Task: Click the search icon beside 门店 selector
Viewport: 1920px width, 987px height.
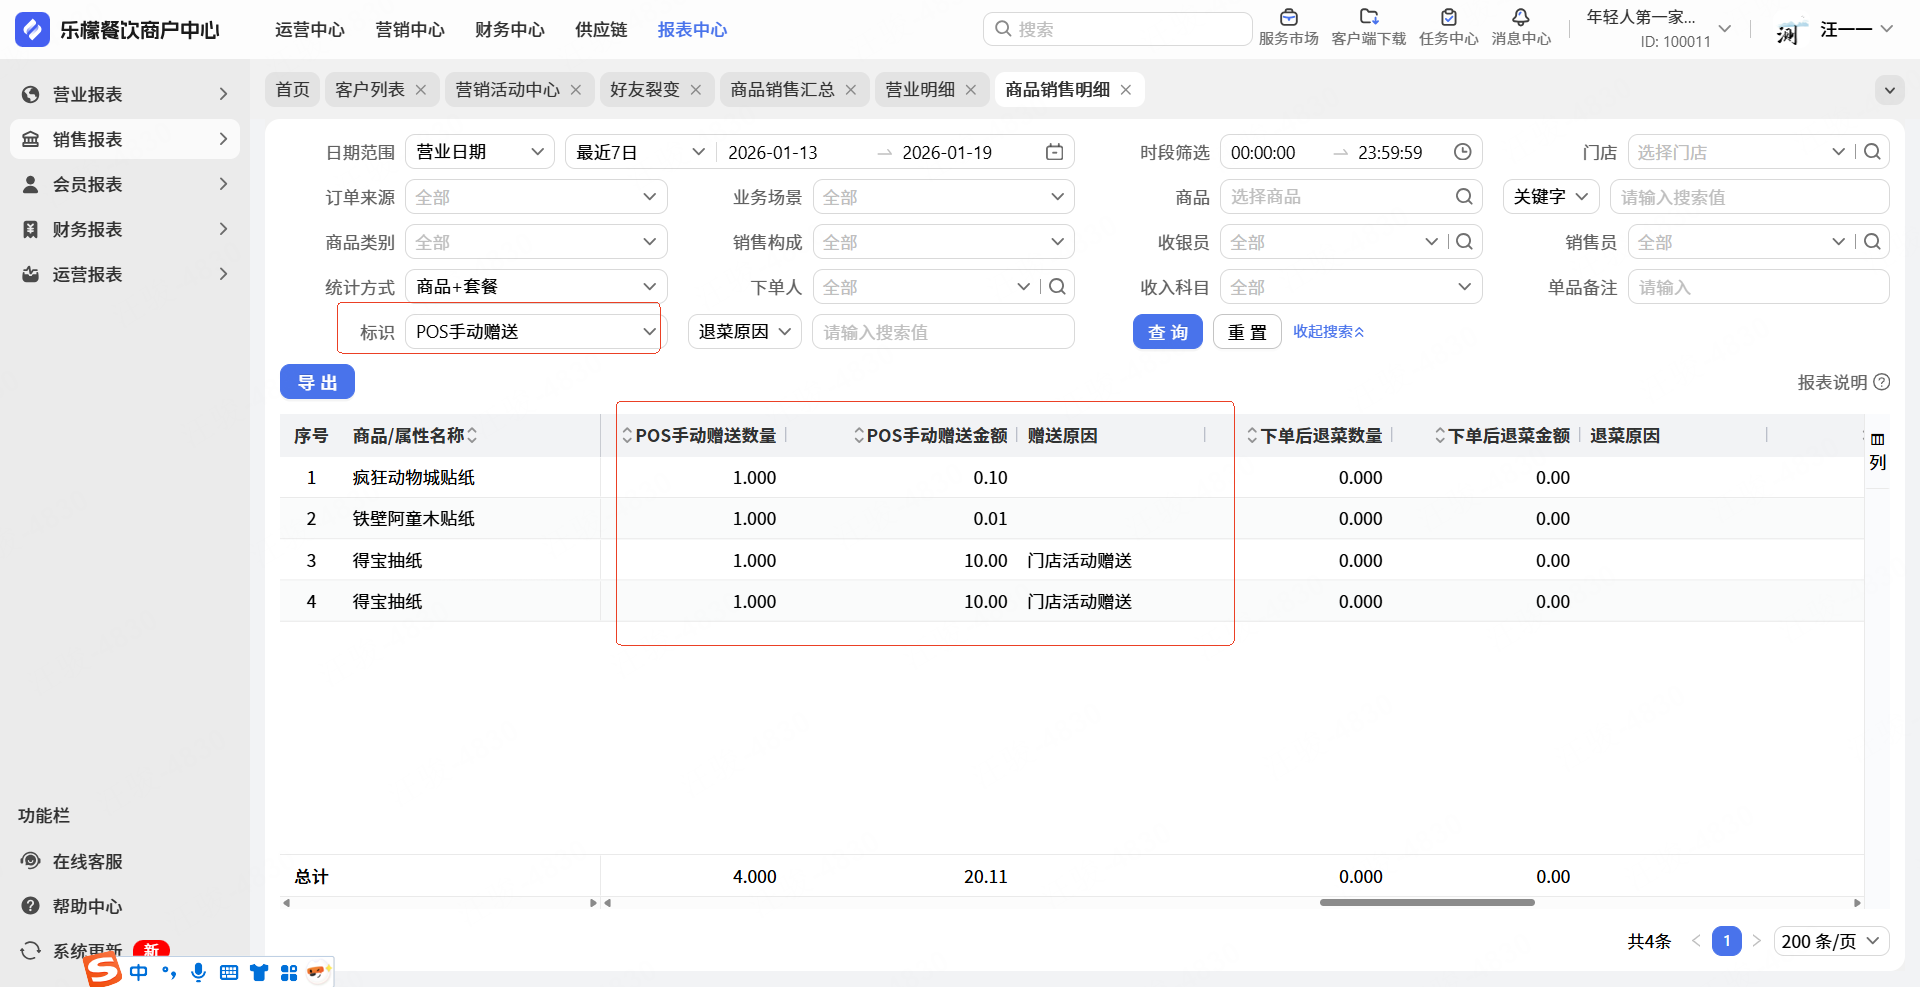Action: point(1872,152)
